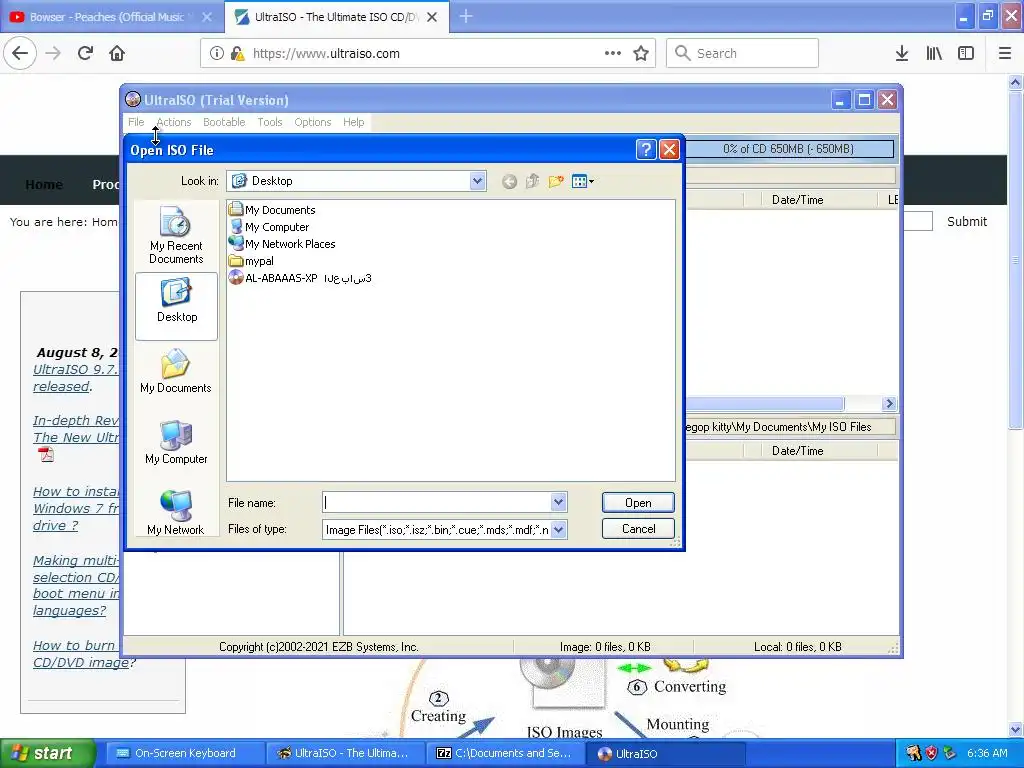Open the Options menu in UltraISO
Viewport: 1024px width, 768px height.
coord(313,122)
